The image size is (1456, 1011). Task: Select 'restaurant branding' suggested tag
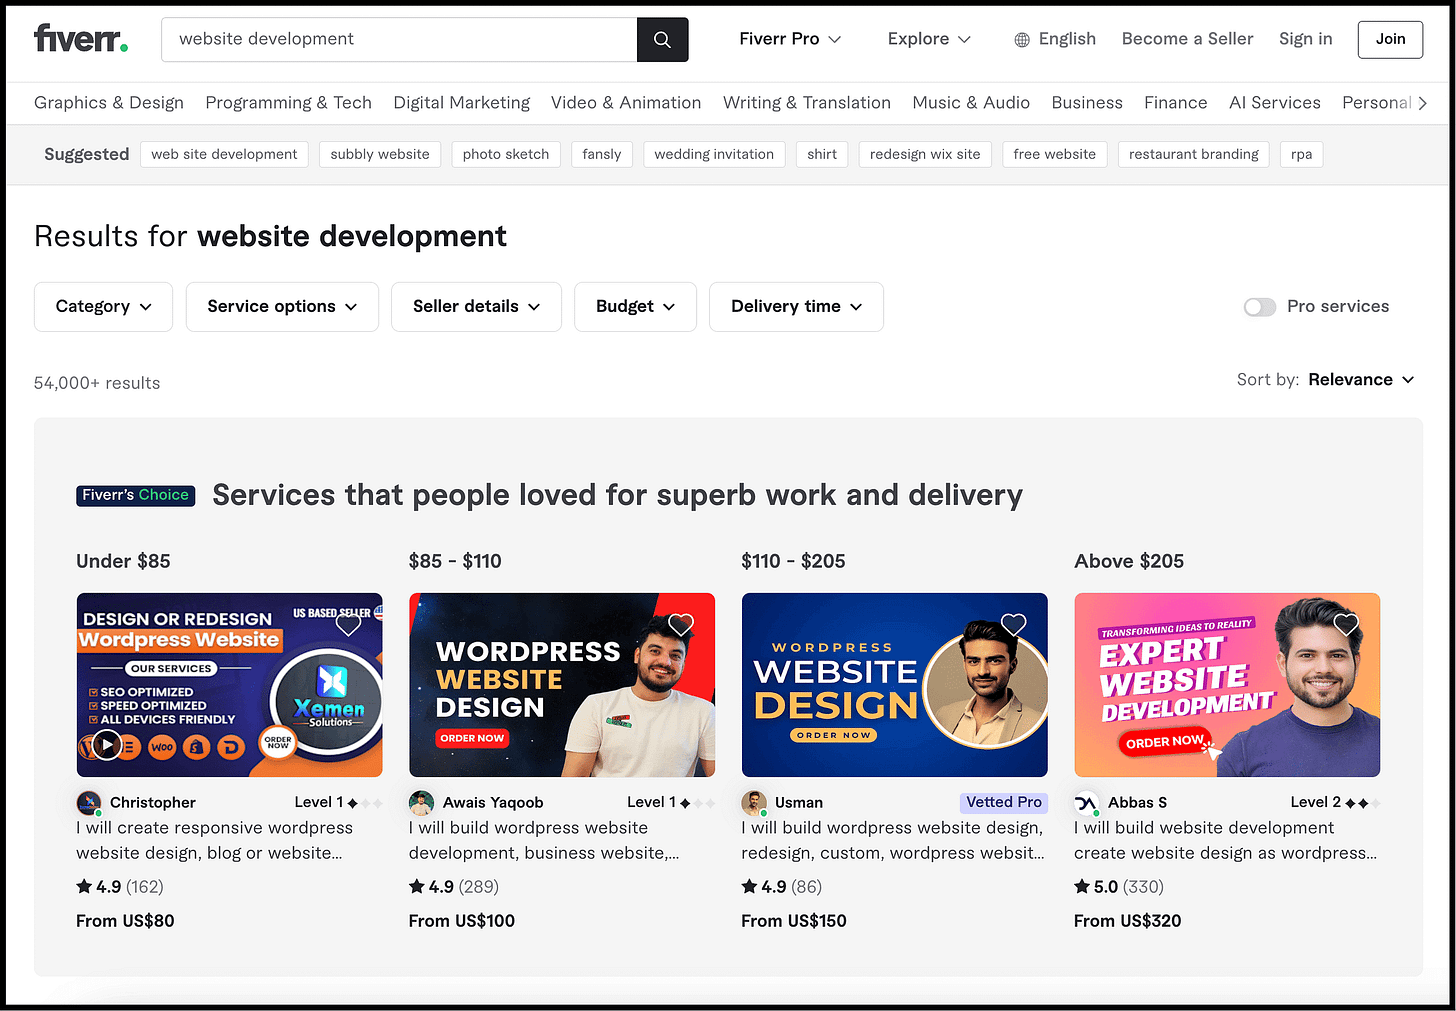(1194, 154)
